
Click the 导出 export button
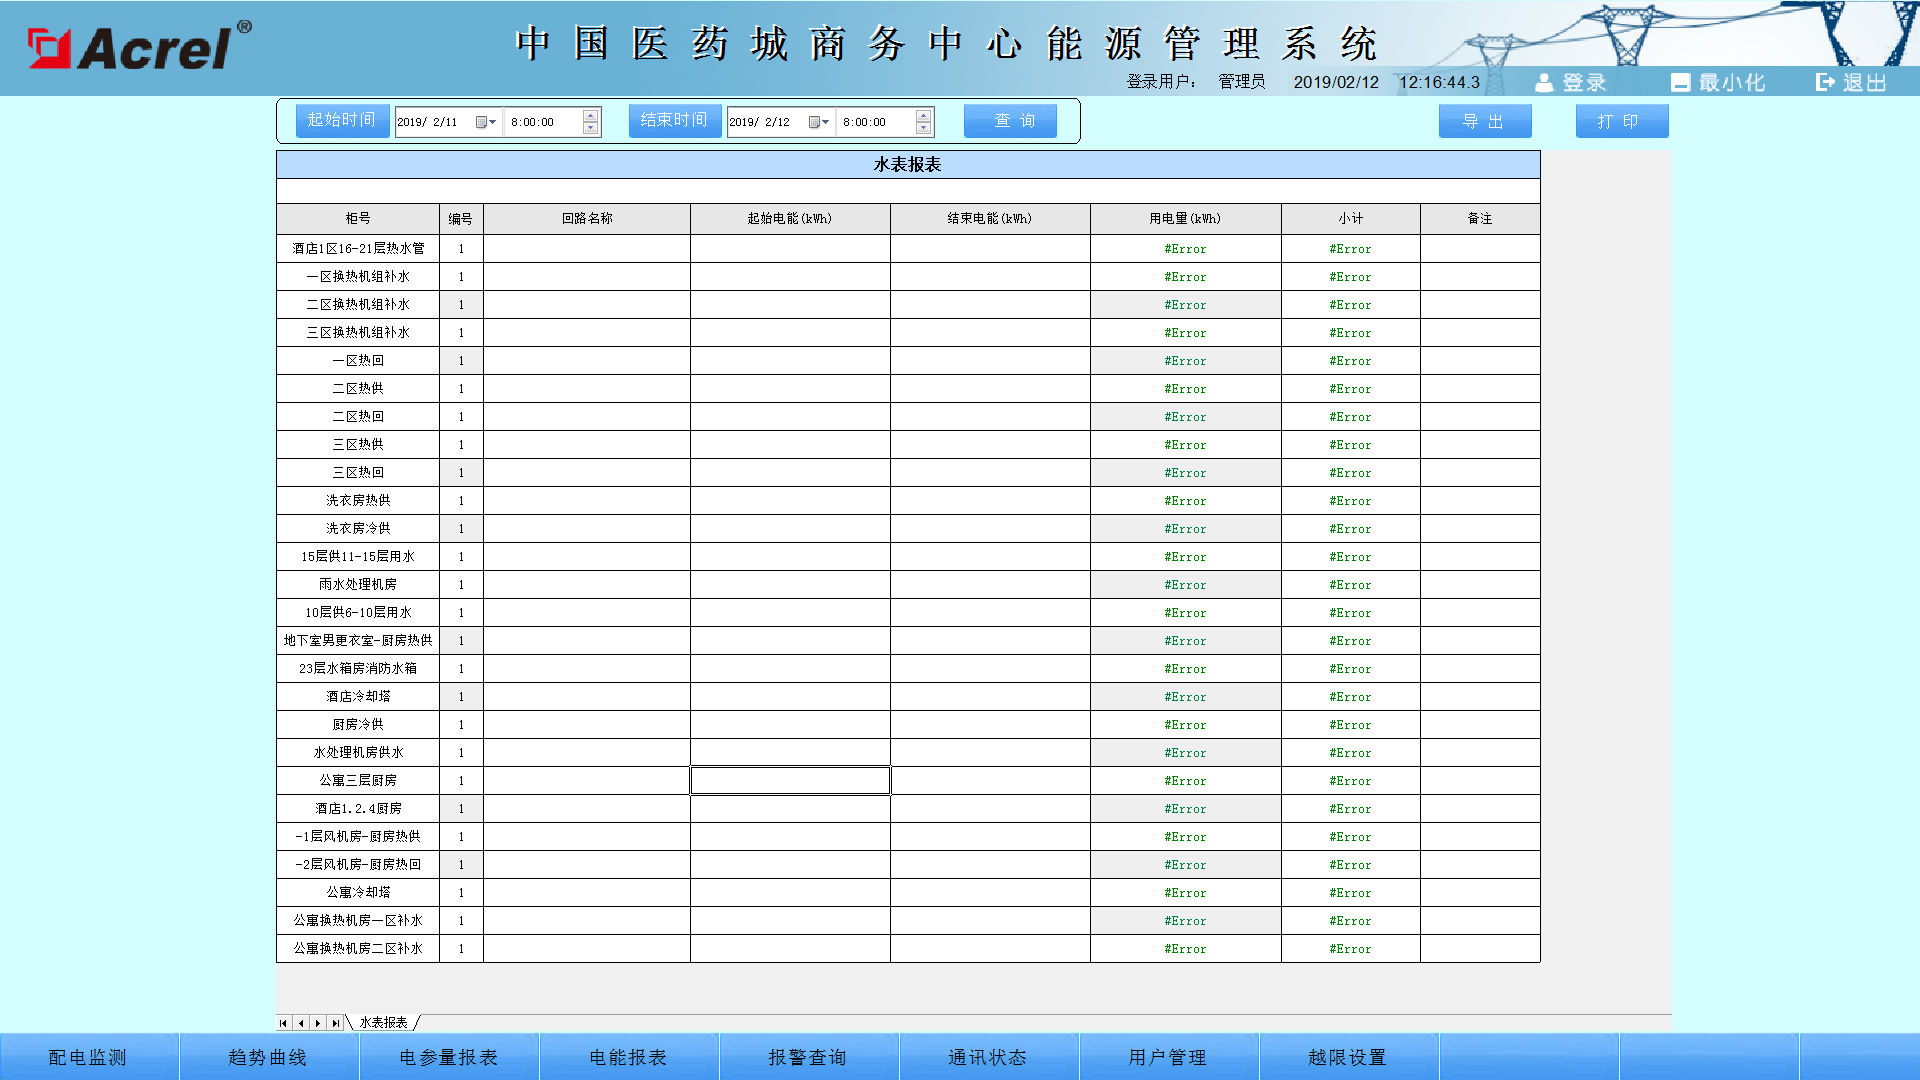tap(1484, 121)
